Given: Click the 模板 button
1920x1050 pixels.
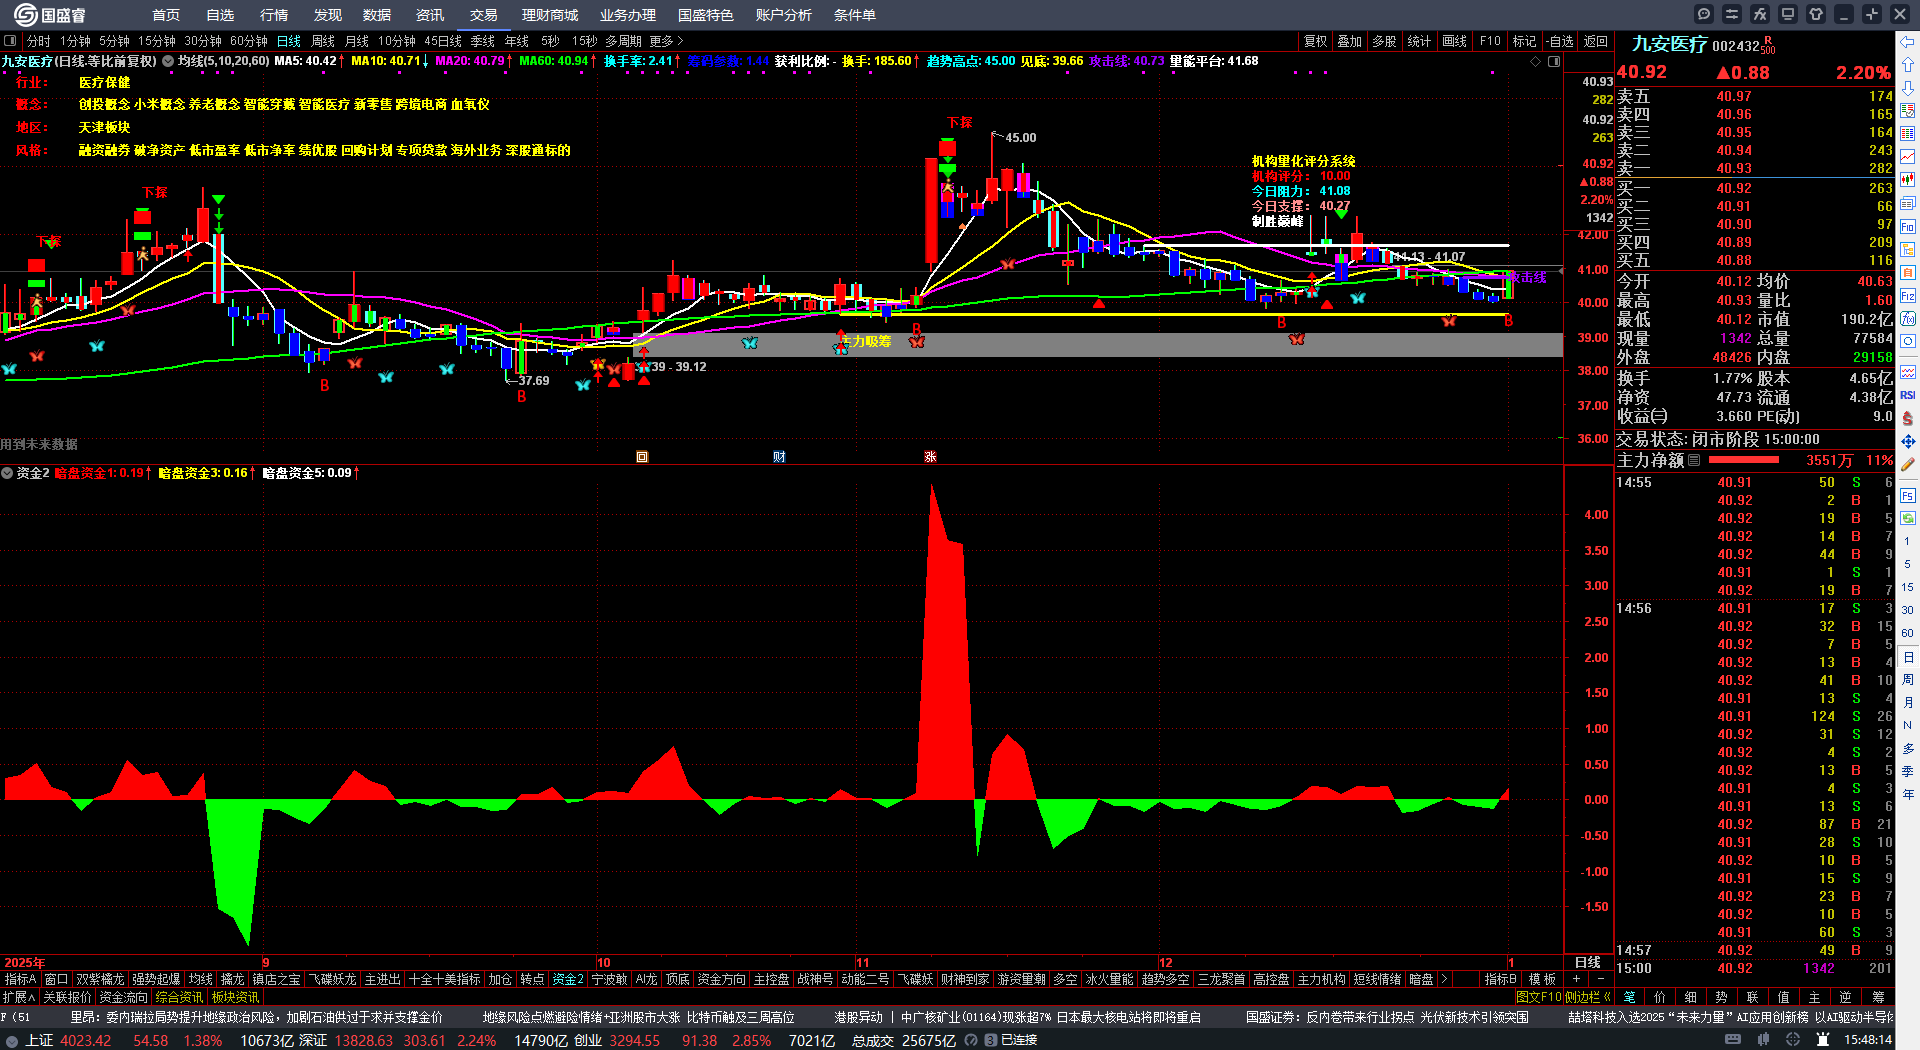Looking at the screenshot, I should tap(1542, 979).
